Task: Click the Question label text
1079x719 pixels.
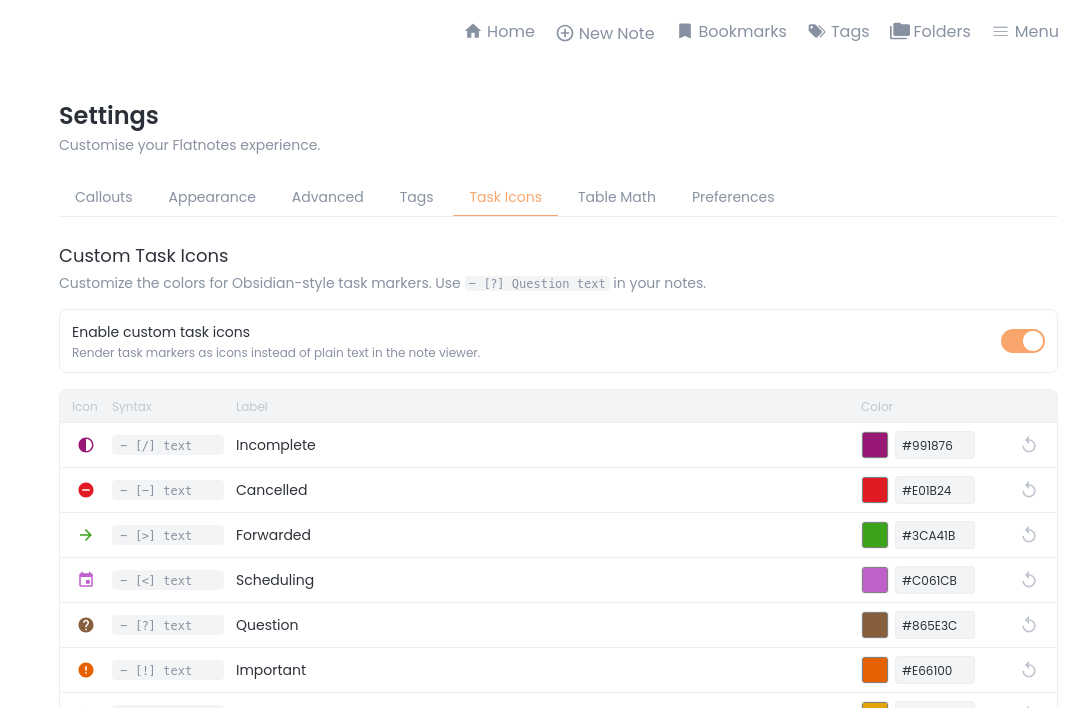Action: 267,625
